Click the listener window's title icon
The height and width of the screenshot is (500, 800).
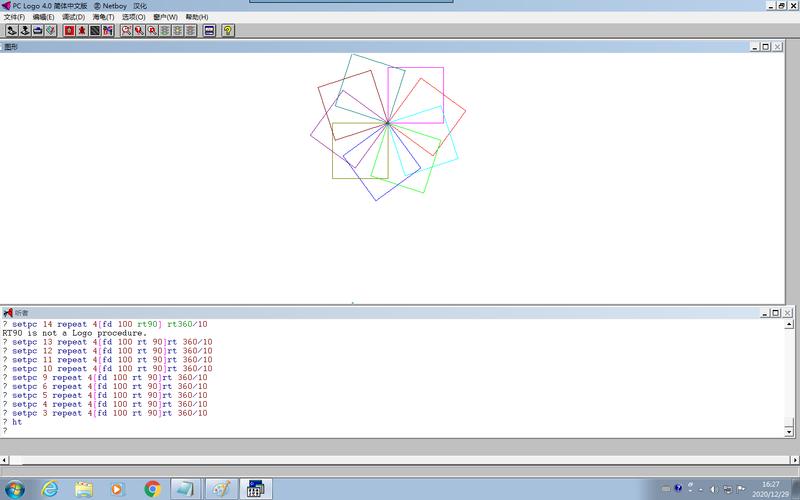pos(7,313)
